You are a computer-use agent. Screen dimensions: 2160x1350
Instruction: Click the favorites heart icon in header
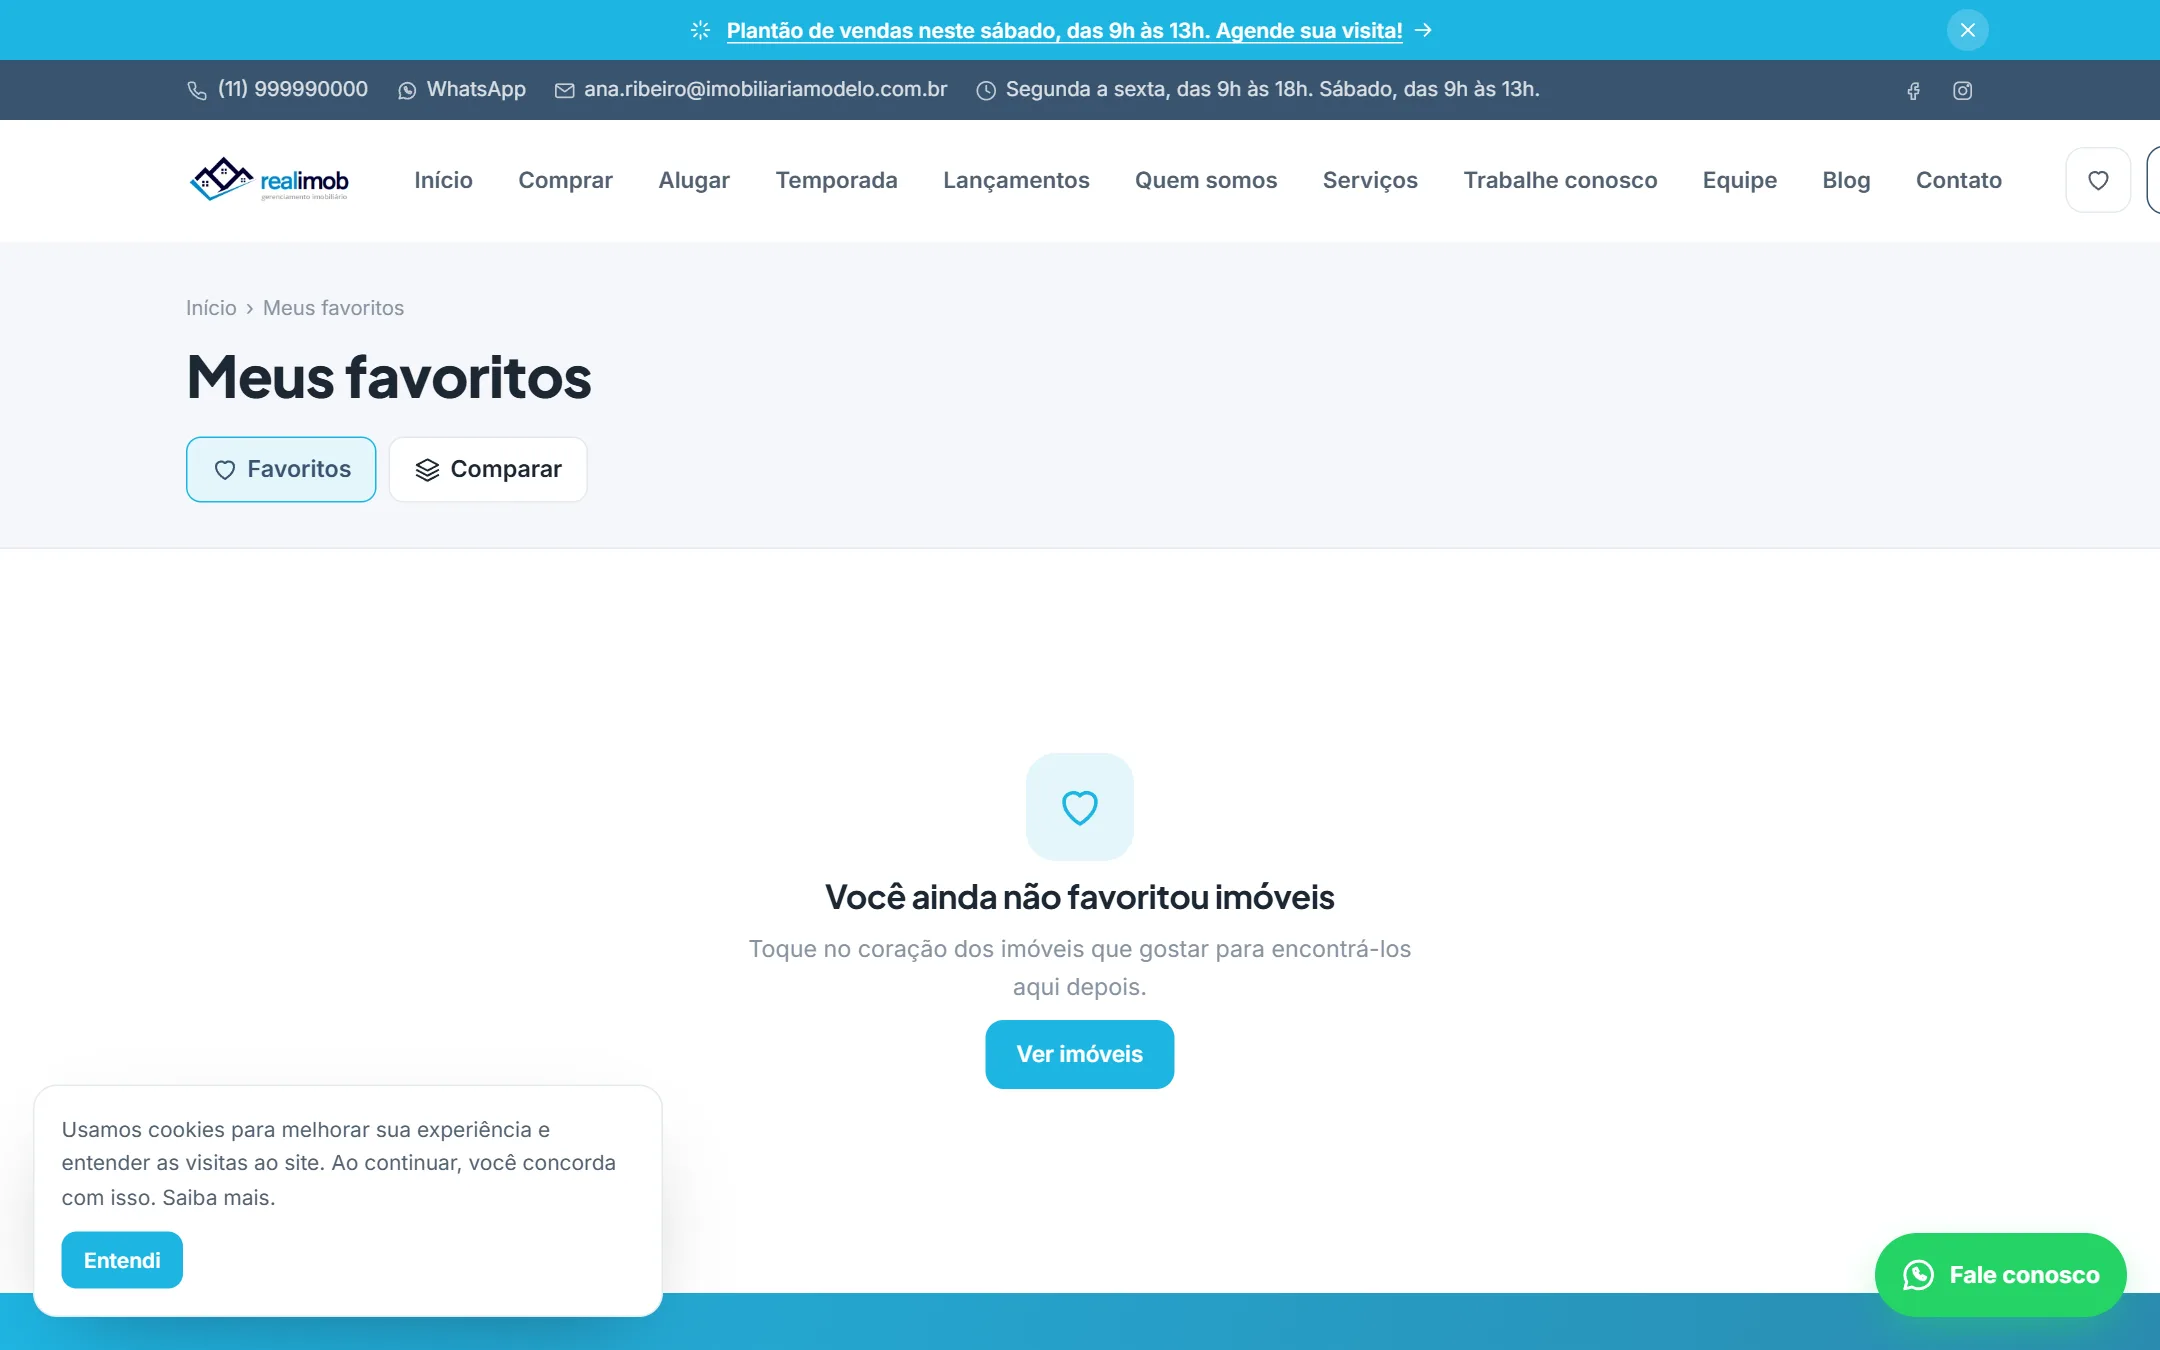[x=2098, y=180]
